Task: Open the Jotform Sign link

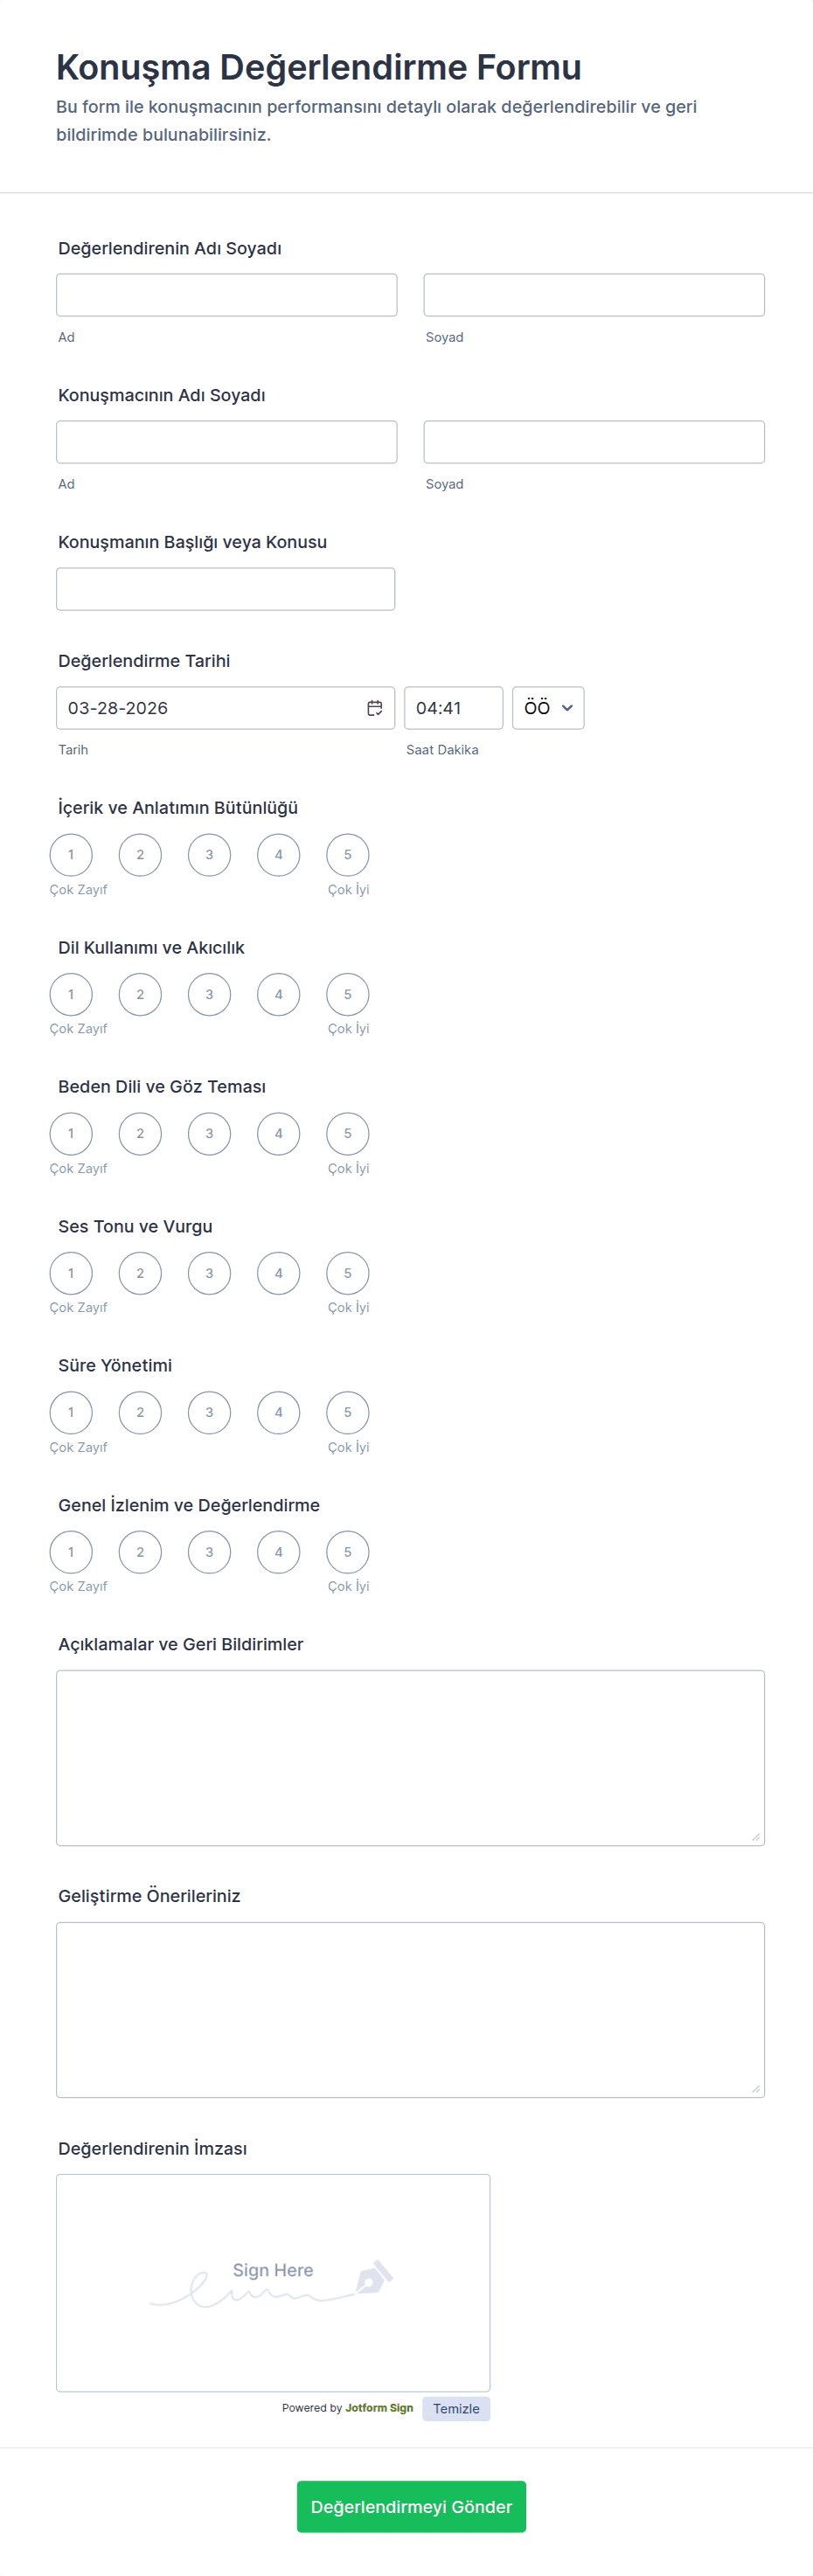Action: pyautogui.click(x=379, y=2408)
